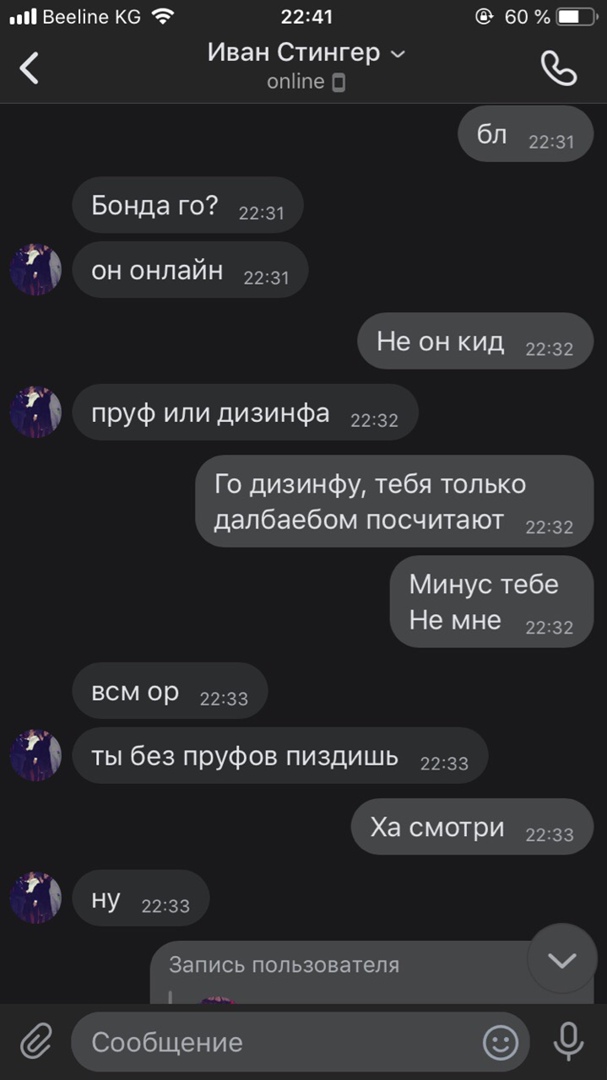The width and height of the screenshot is (607, 1080).
Task: Tap avatar beside 'пруф или дизинфа'
Action: 35,412
